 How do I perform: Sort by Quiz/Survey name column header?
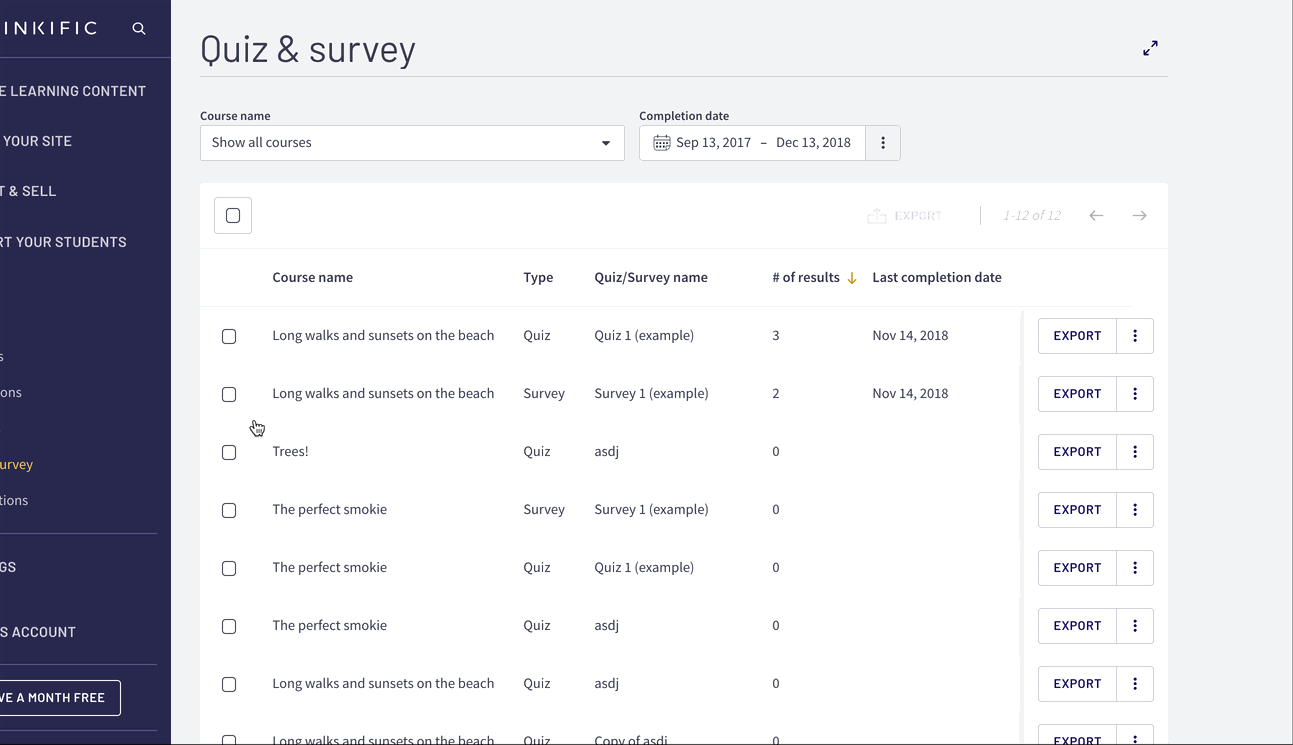pos(651,278)
